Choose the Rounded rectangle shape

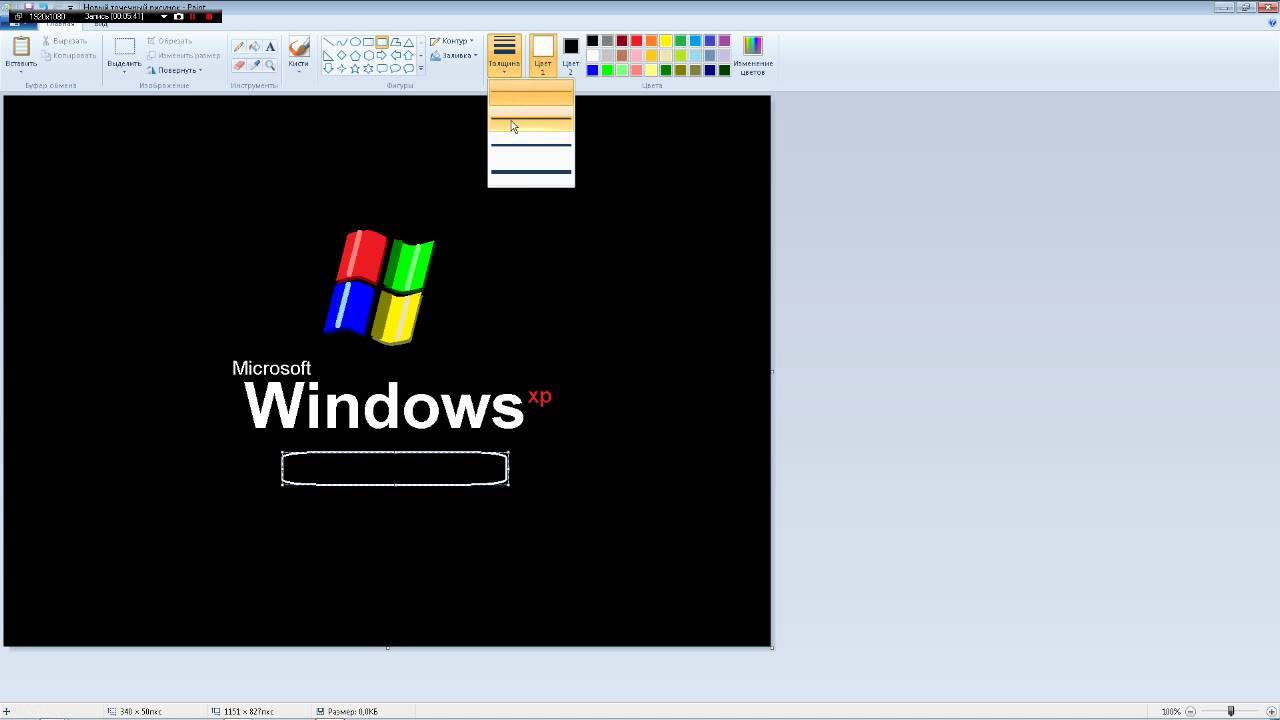(382, 41)
